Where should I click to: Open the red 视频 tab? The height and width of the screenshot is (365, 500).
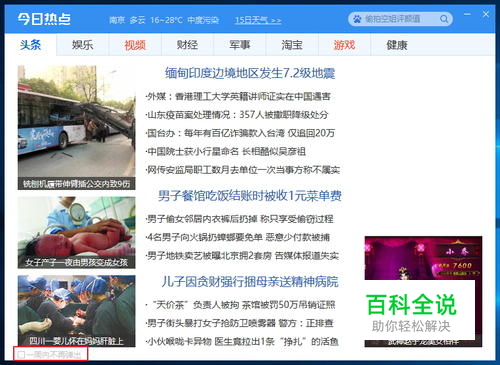(135, 45)
